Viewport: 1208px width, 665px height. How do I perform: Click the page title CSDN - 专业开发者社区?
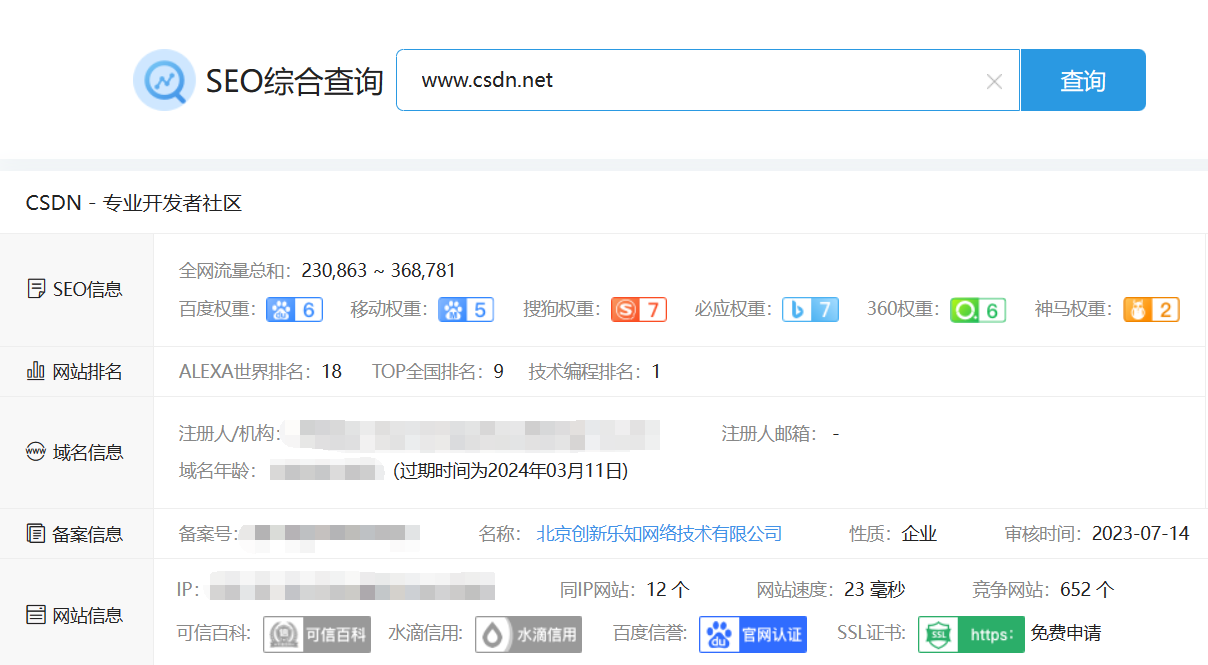[134, 204]
